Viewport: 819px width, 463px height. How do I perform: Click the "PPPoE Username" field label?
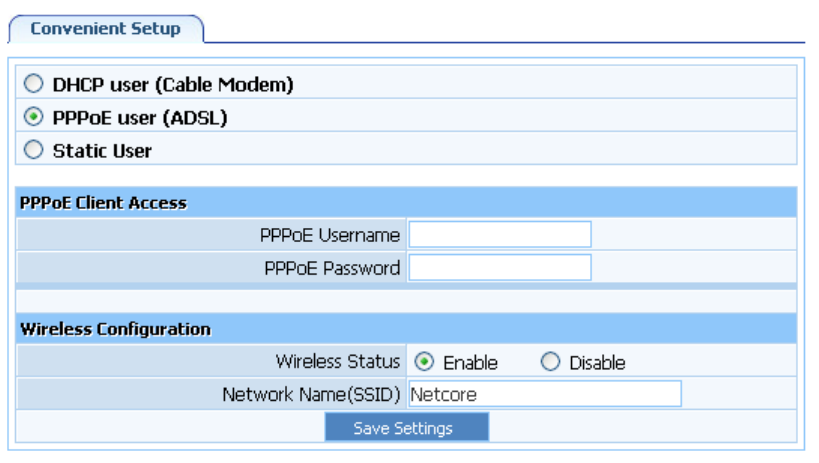[x=329, y=236]
